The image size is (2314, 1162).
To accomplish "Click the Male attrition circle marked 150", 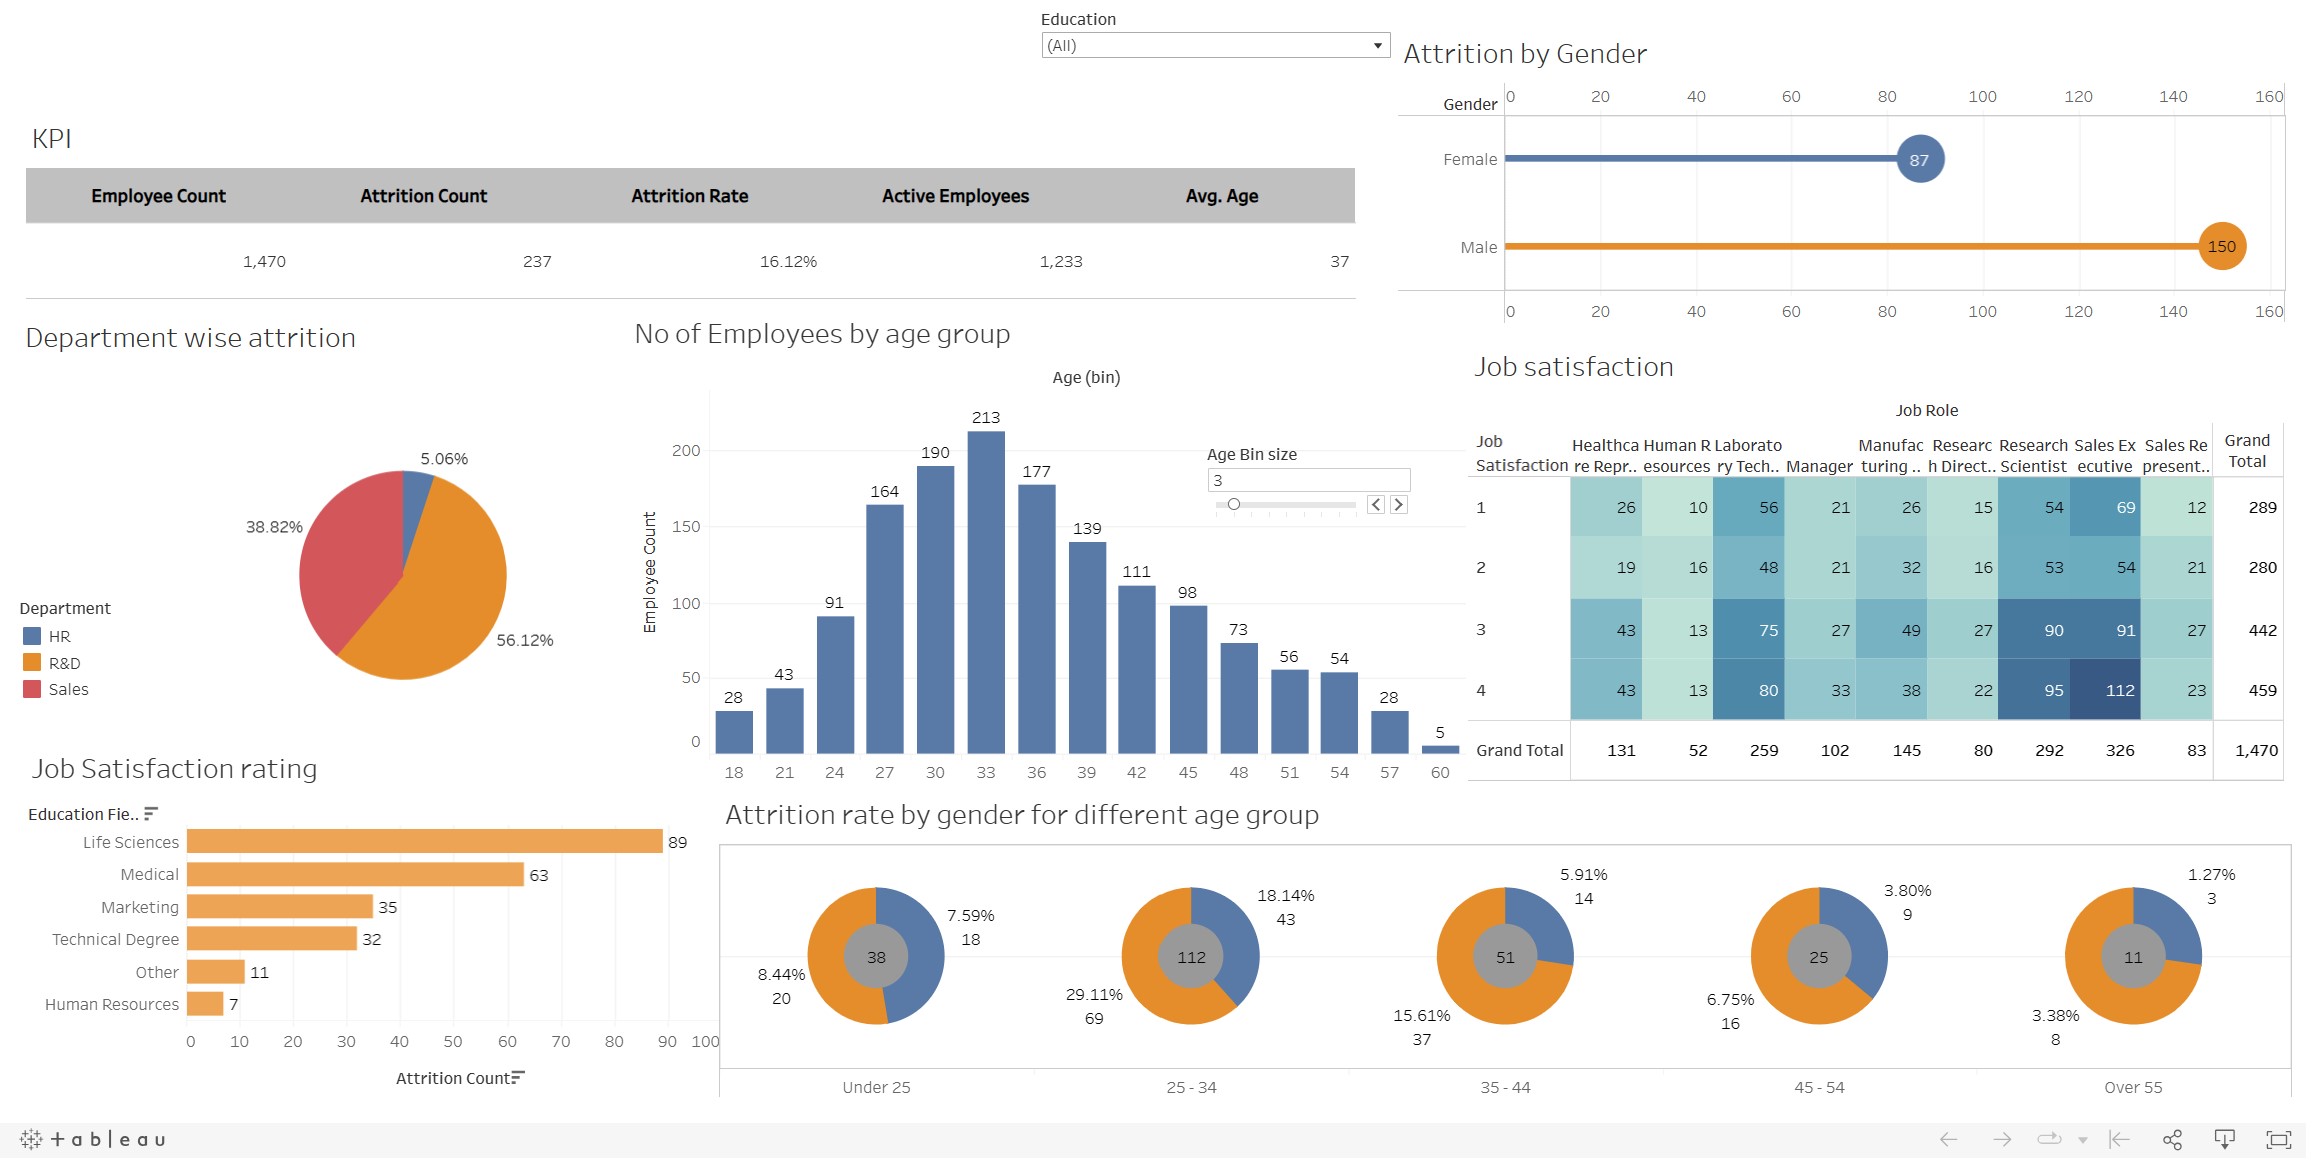I will [x=2221, y=246].
